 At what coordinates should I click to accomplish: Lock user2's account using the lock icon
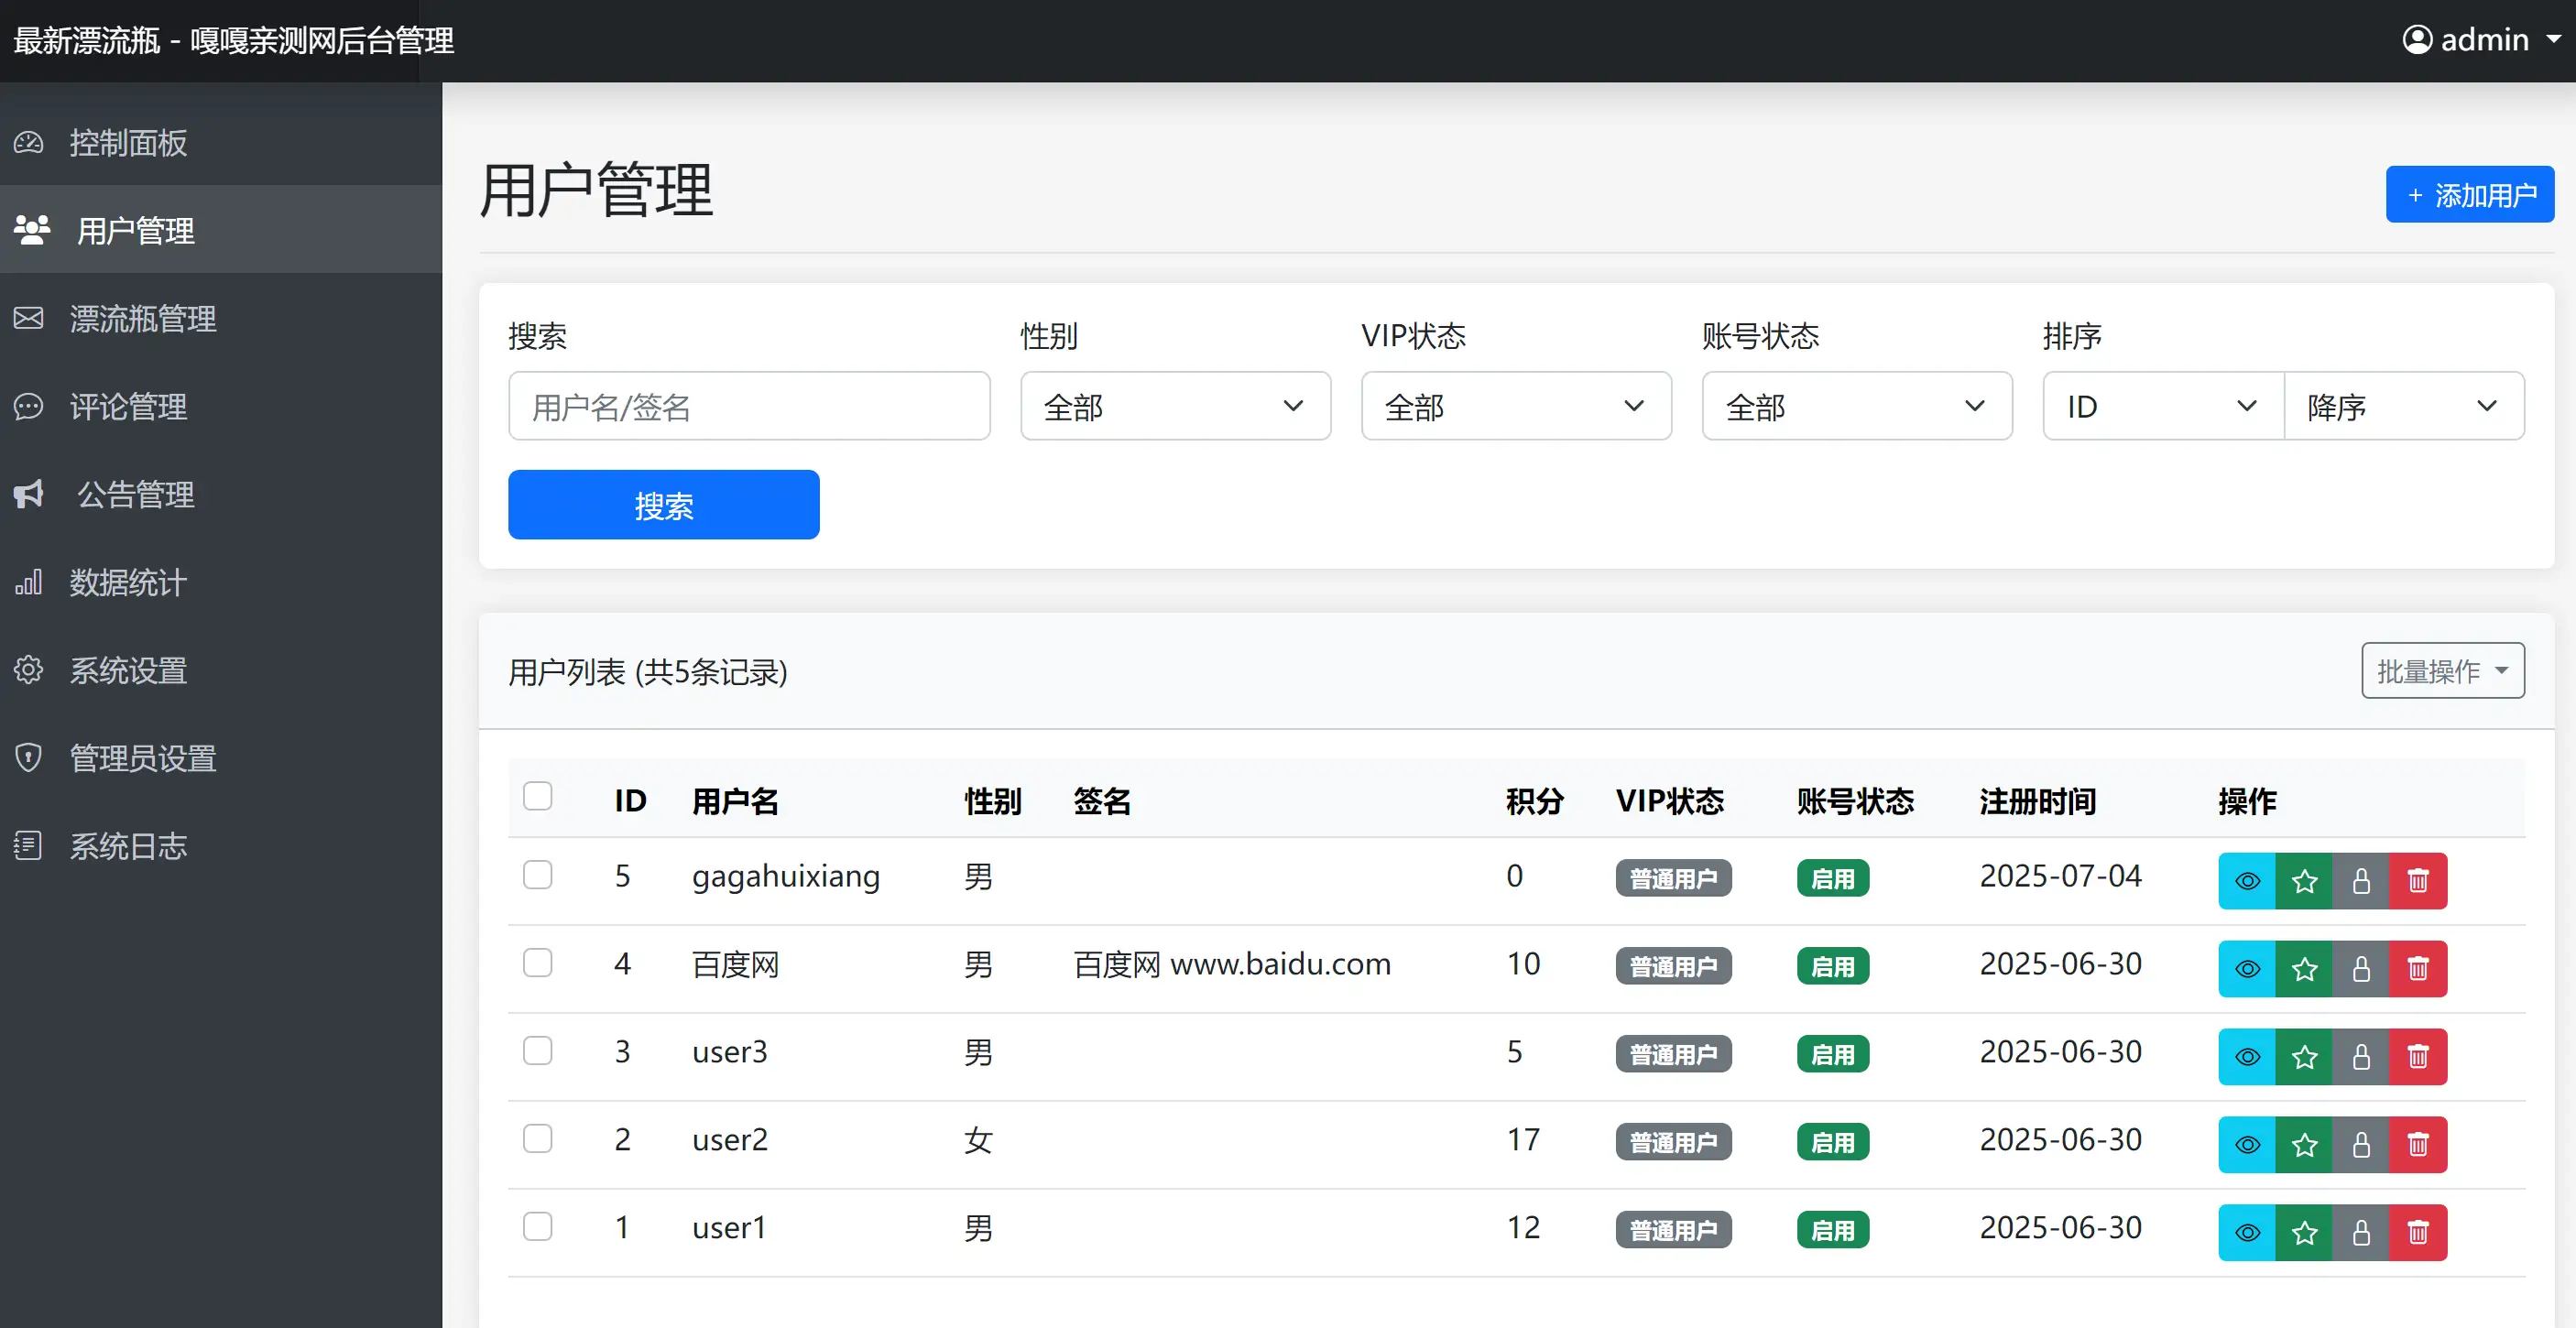coord(2361,1145)
